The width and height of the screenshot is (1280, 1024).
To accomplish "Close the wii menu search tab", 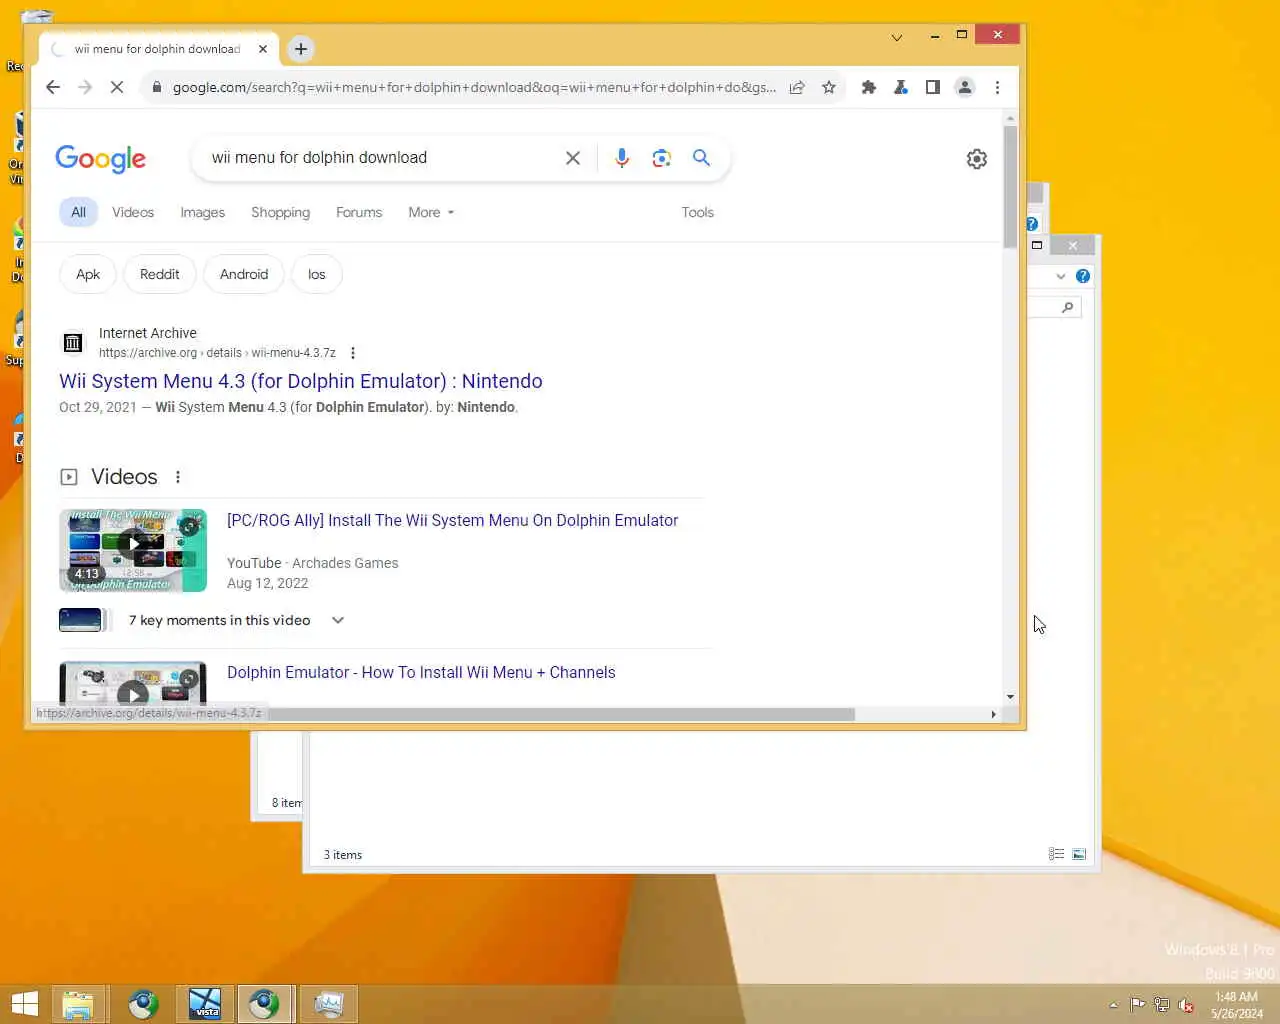I will 263,48.
